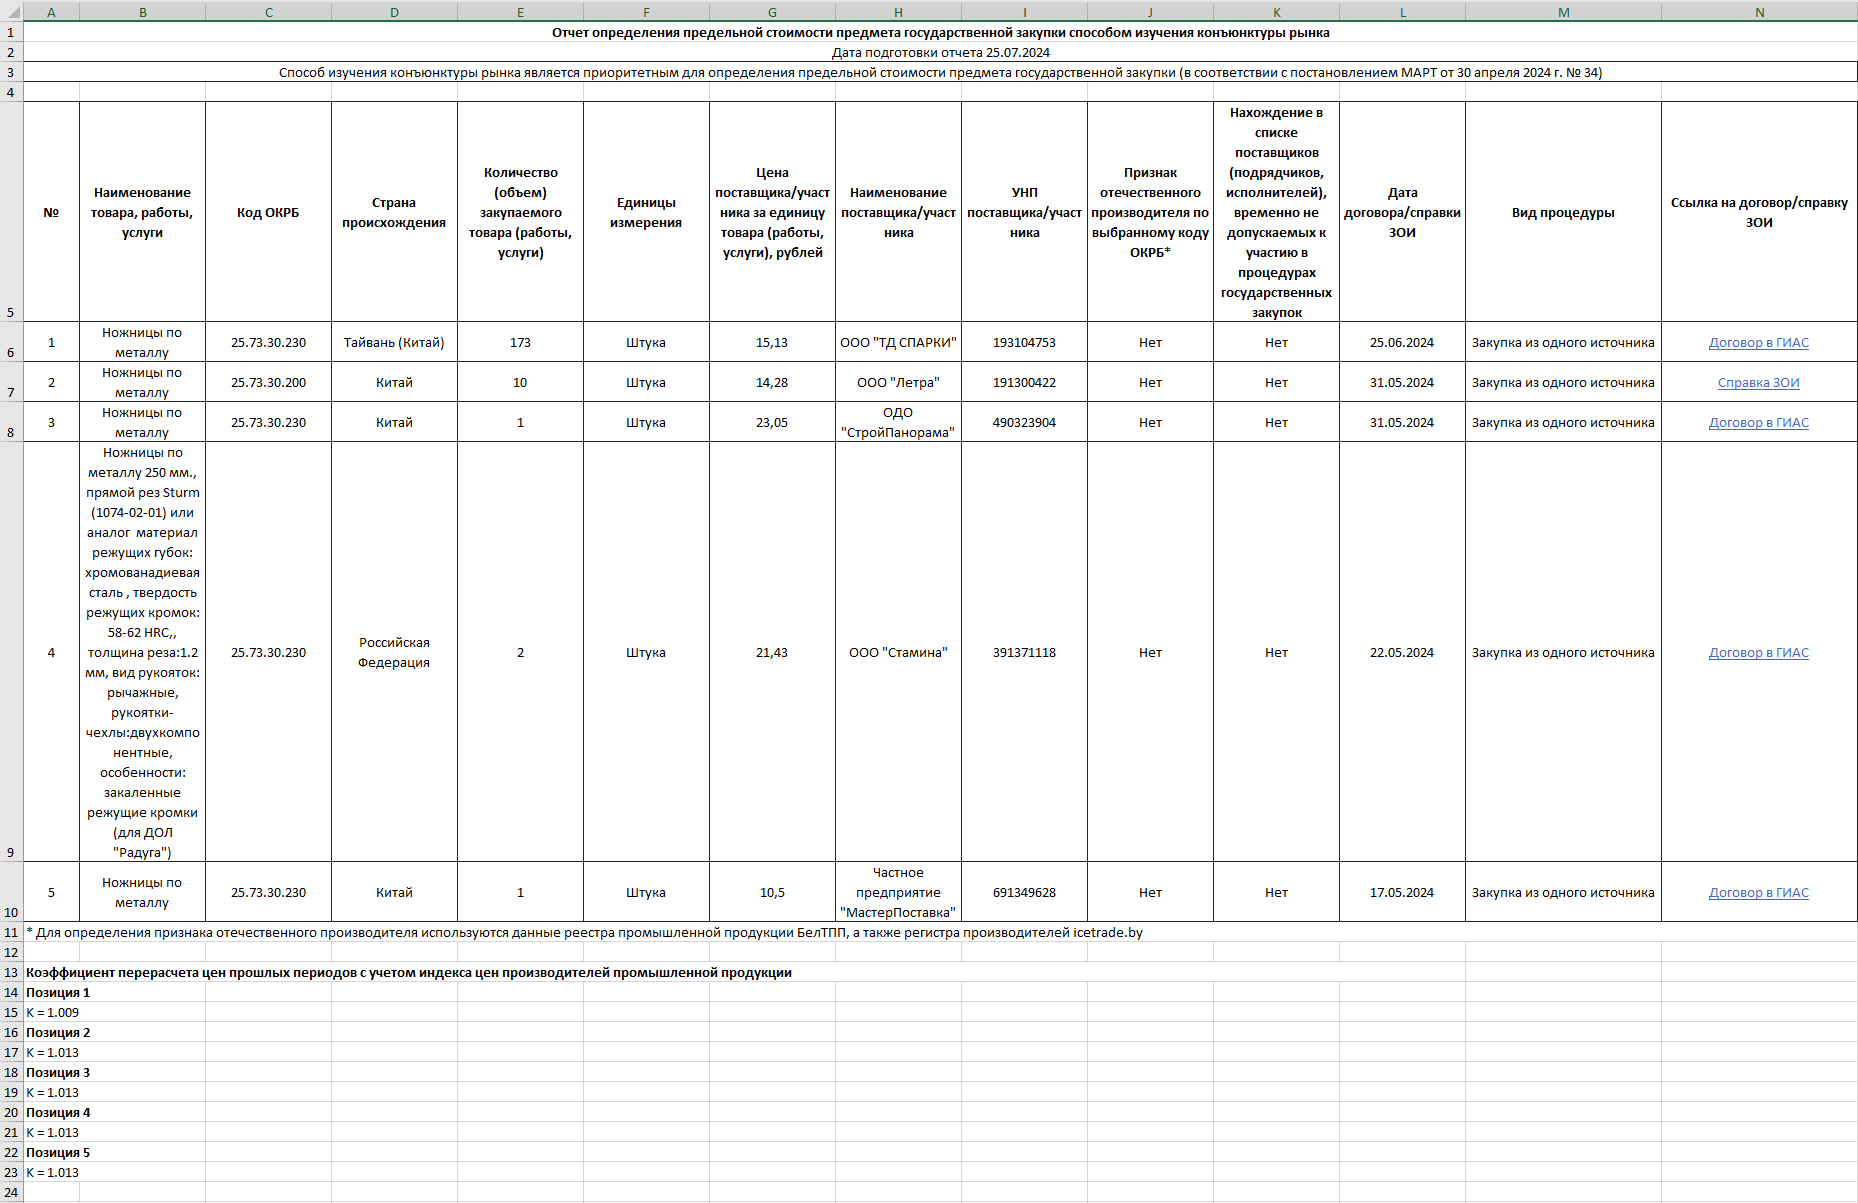The width and height of the screenshot is (1858, 1203).
Task: Select column header C
Action: click(268, 12)
